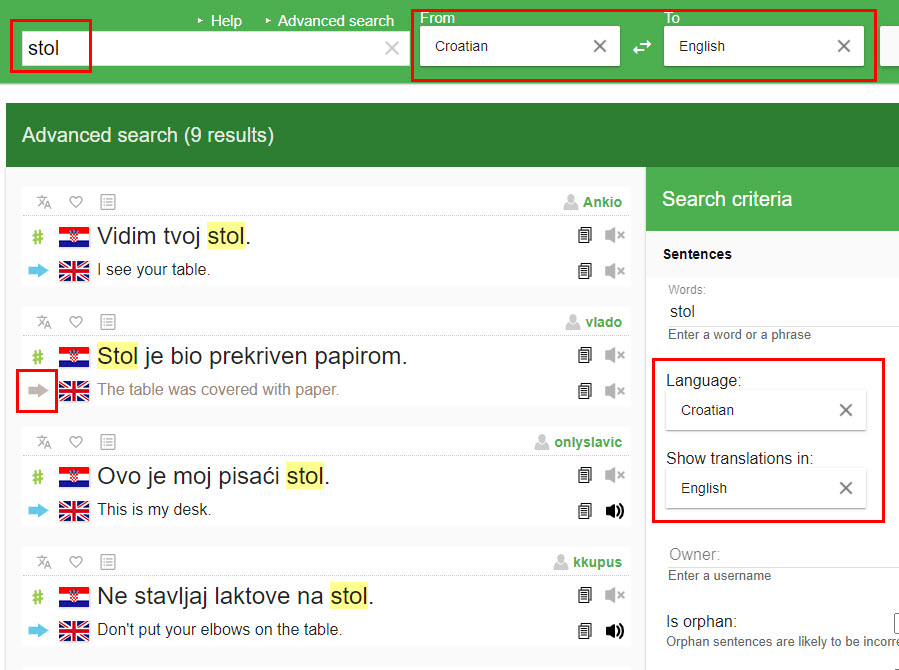899x670 pixels.
Task: Copy 'The table was covered with paper.'
Action: [585, 391]
